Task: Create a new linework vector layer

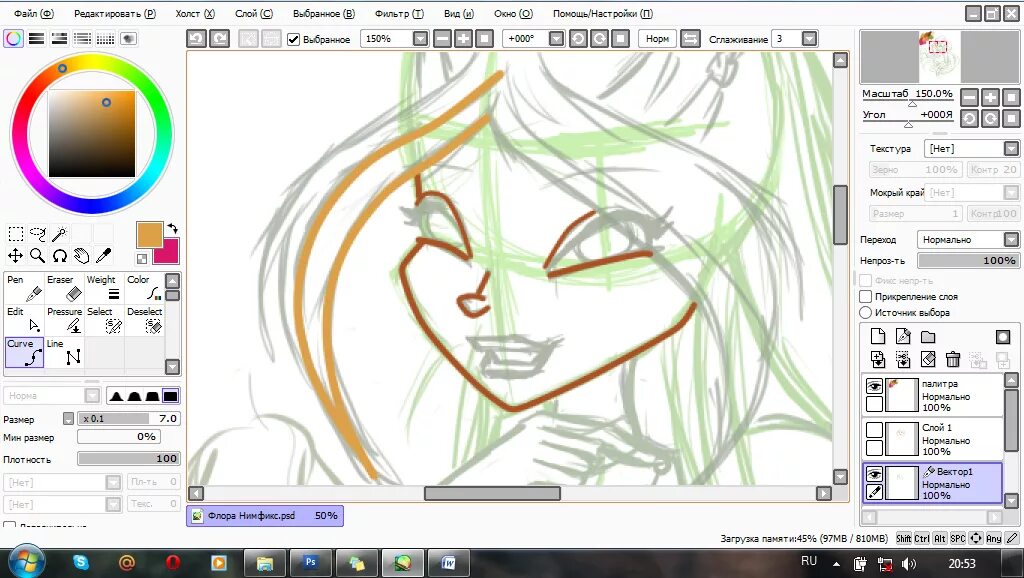Action: [x=903, y=336]
